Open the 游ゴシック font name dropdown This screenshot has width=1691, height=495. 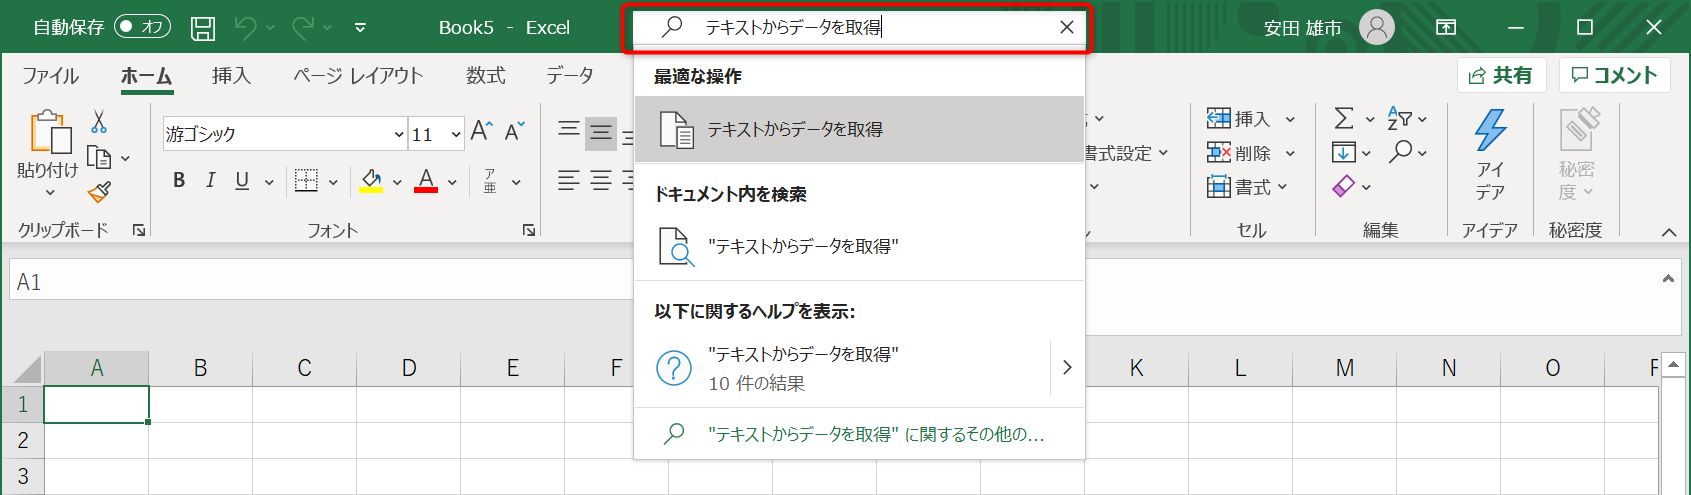coord(399,134)
